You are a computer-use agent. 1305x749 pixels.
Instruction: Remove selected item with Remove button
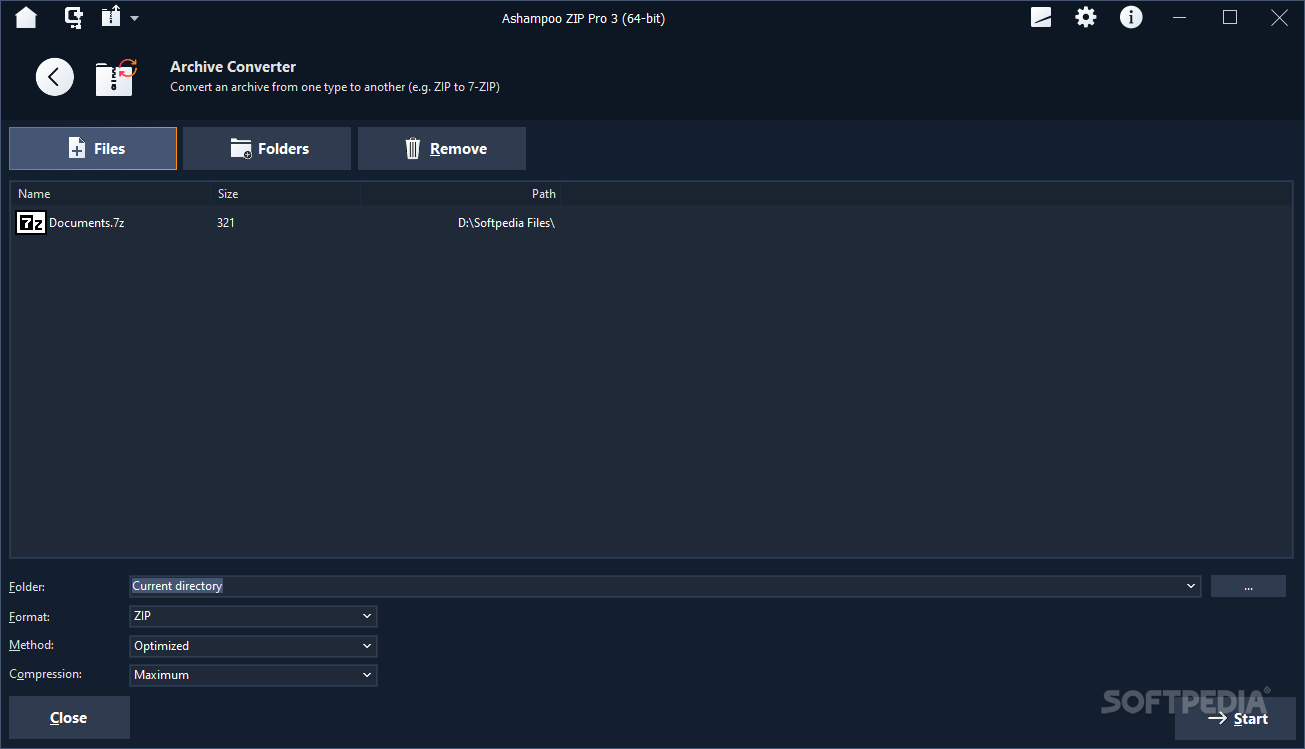click(x=442, y=148)
